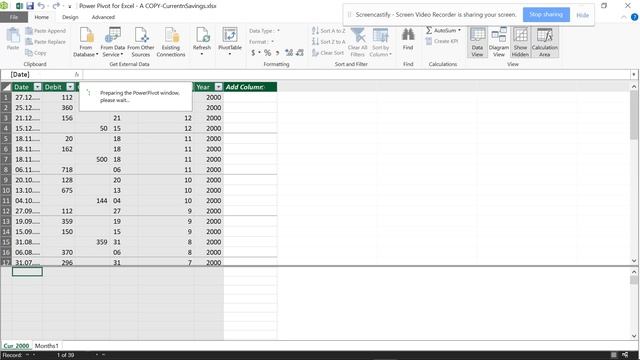Click the [Date] name box
Screen dimensions: 640x360
(x=37, y=75)
